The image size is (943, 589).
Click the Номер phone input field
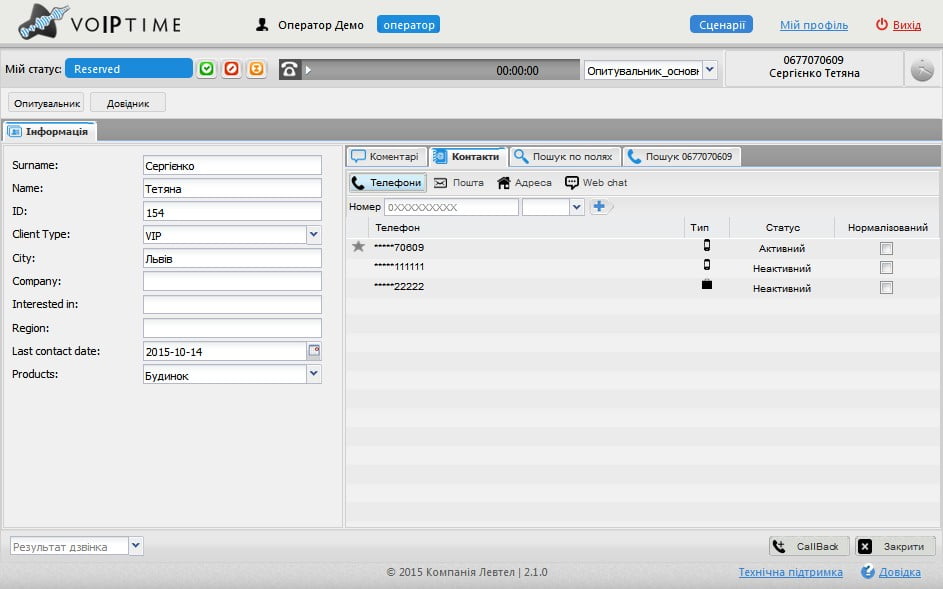click(x=451, y=207)
